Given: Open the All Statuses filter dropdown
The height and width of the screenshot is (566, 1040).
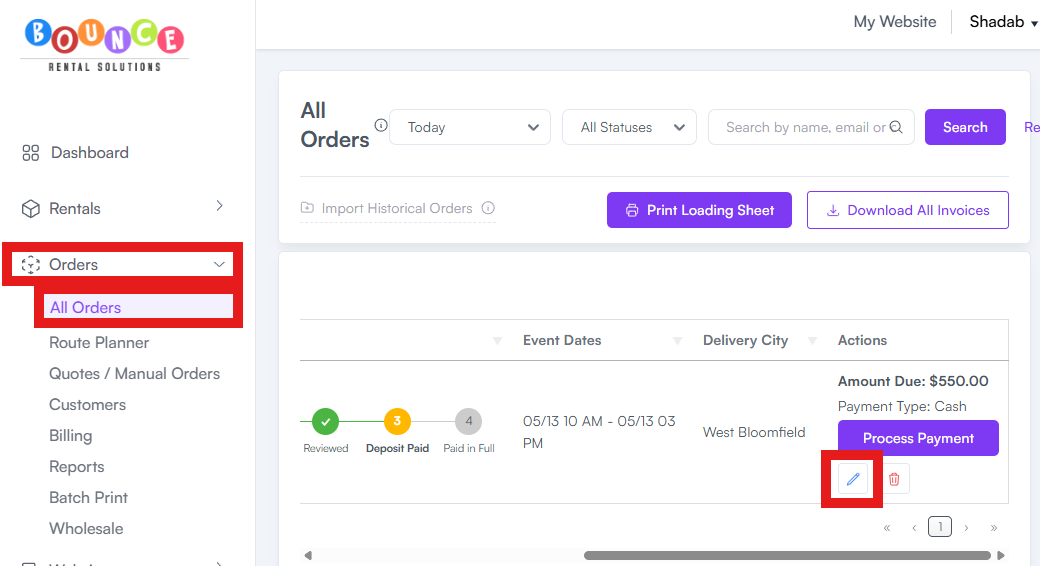Looking at the screenshot, I should coord(629,127).
